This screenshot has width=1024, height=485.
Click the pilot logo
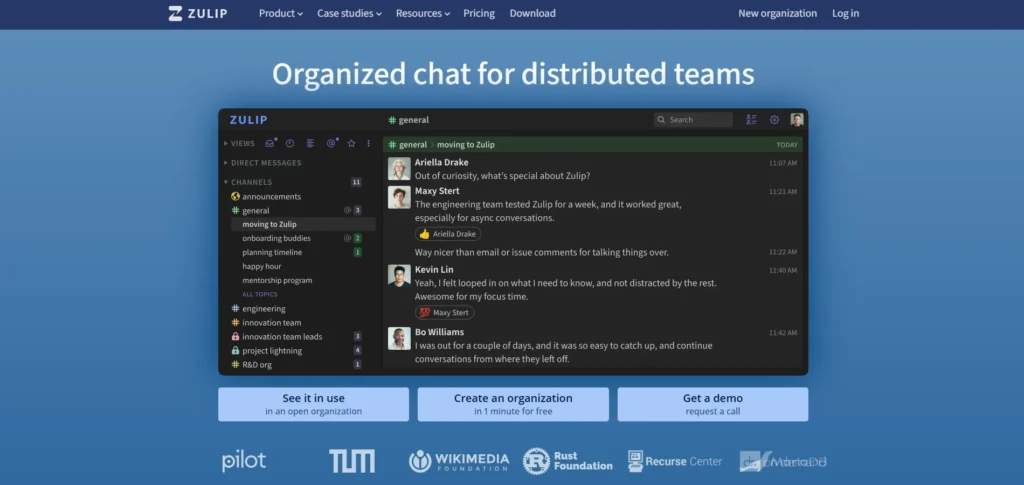244,461
